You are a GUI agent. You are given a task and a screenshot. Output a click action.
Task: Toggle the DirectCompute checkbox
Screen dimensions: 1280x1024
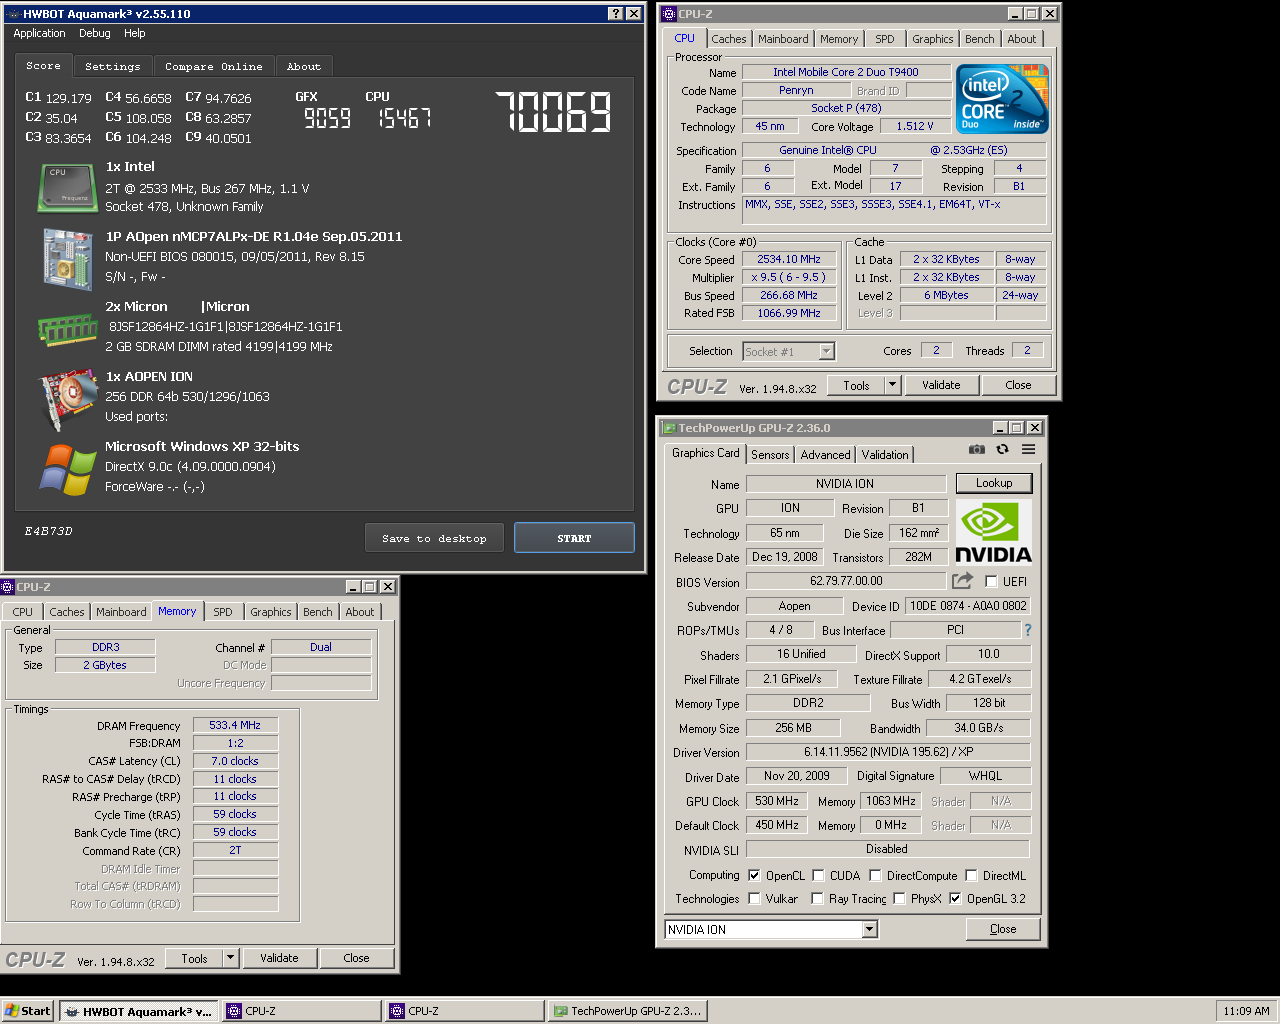(x=875, y=875)
